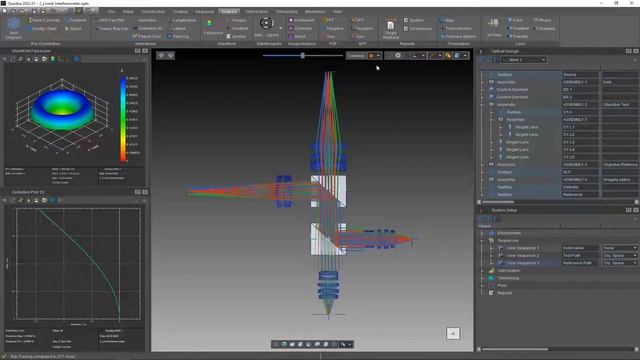The width and height of the screenshot is (640, 360).
Task: Open the OPD Fan Plot
Action: click(x=109, y=20)
